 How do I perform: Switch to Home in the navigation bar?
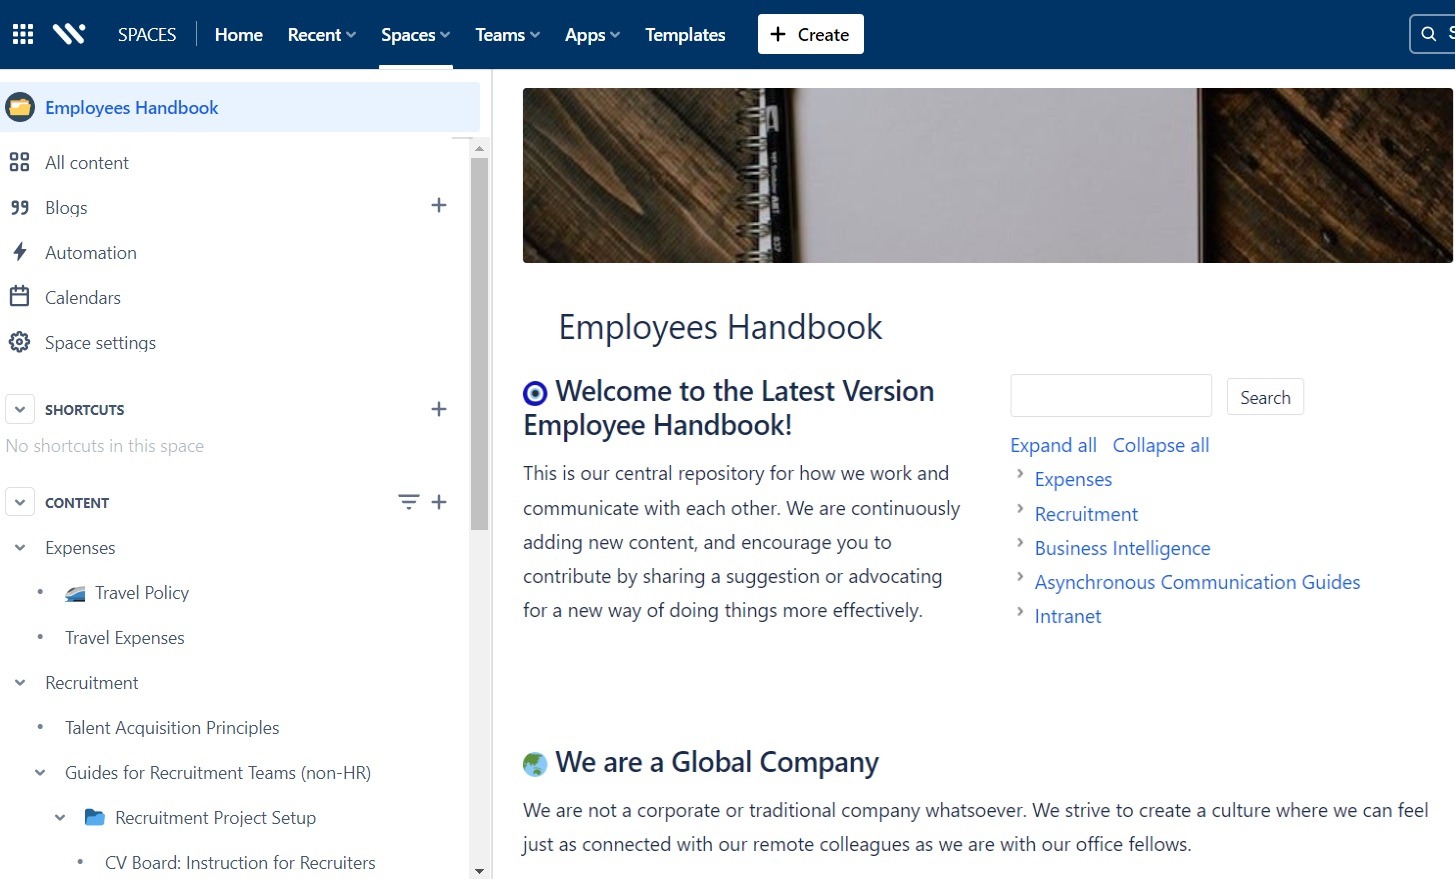pos(238,33)
